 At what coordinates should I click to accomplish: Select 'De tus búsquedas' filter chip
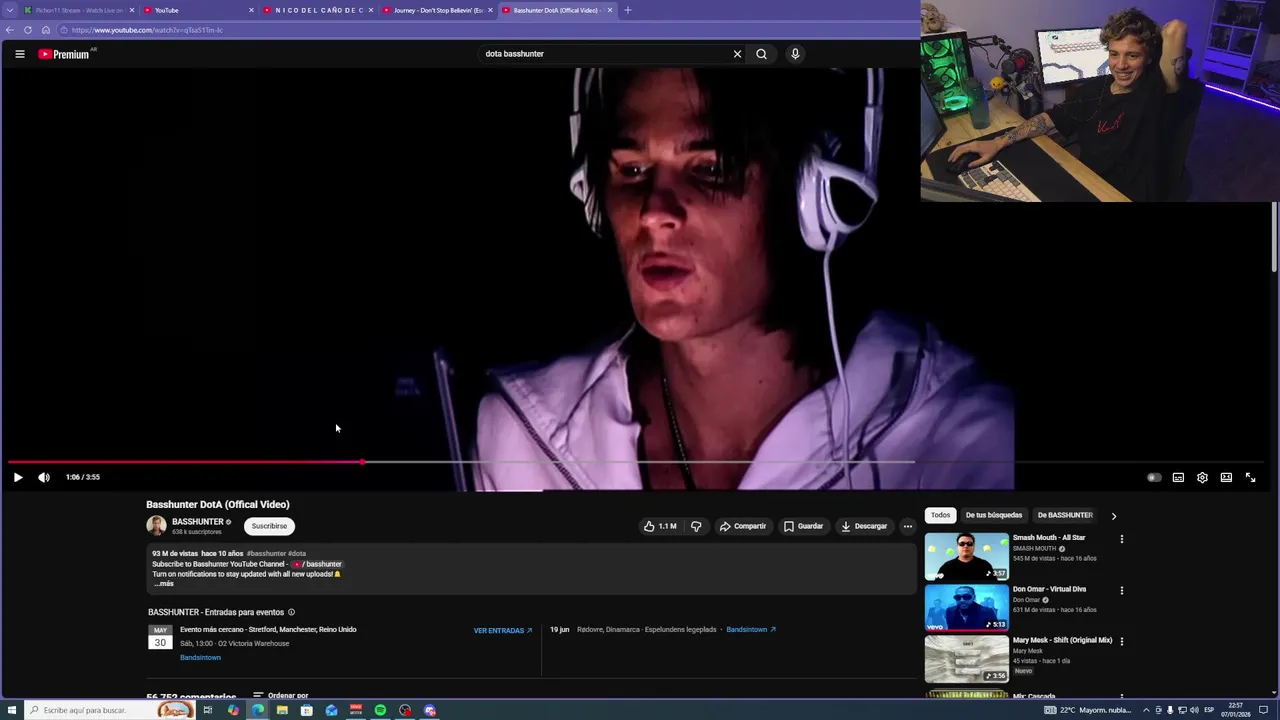[994, 515]
